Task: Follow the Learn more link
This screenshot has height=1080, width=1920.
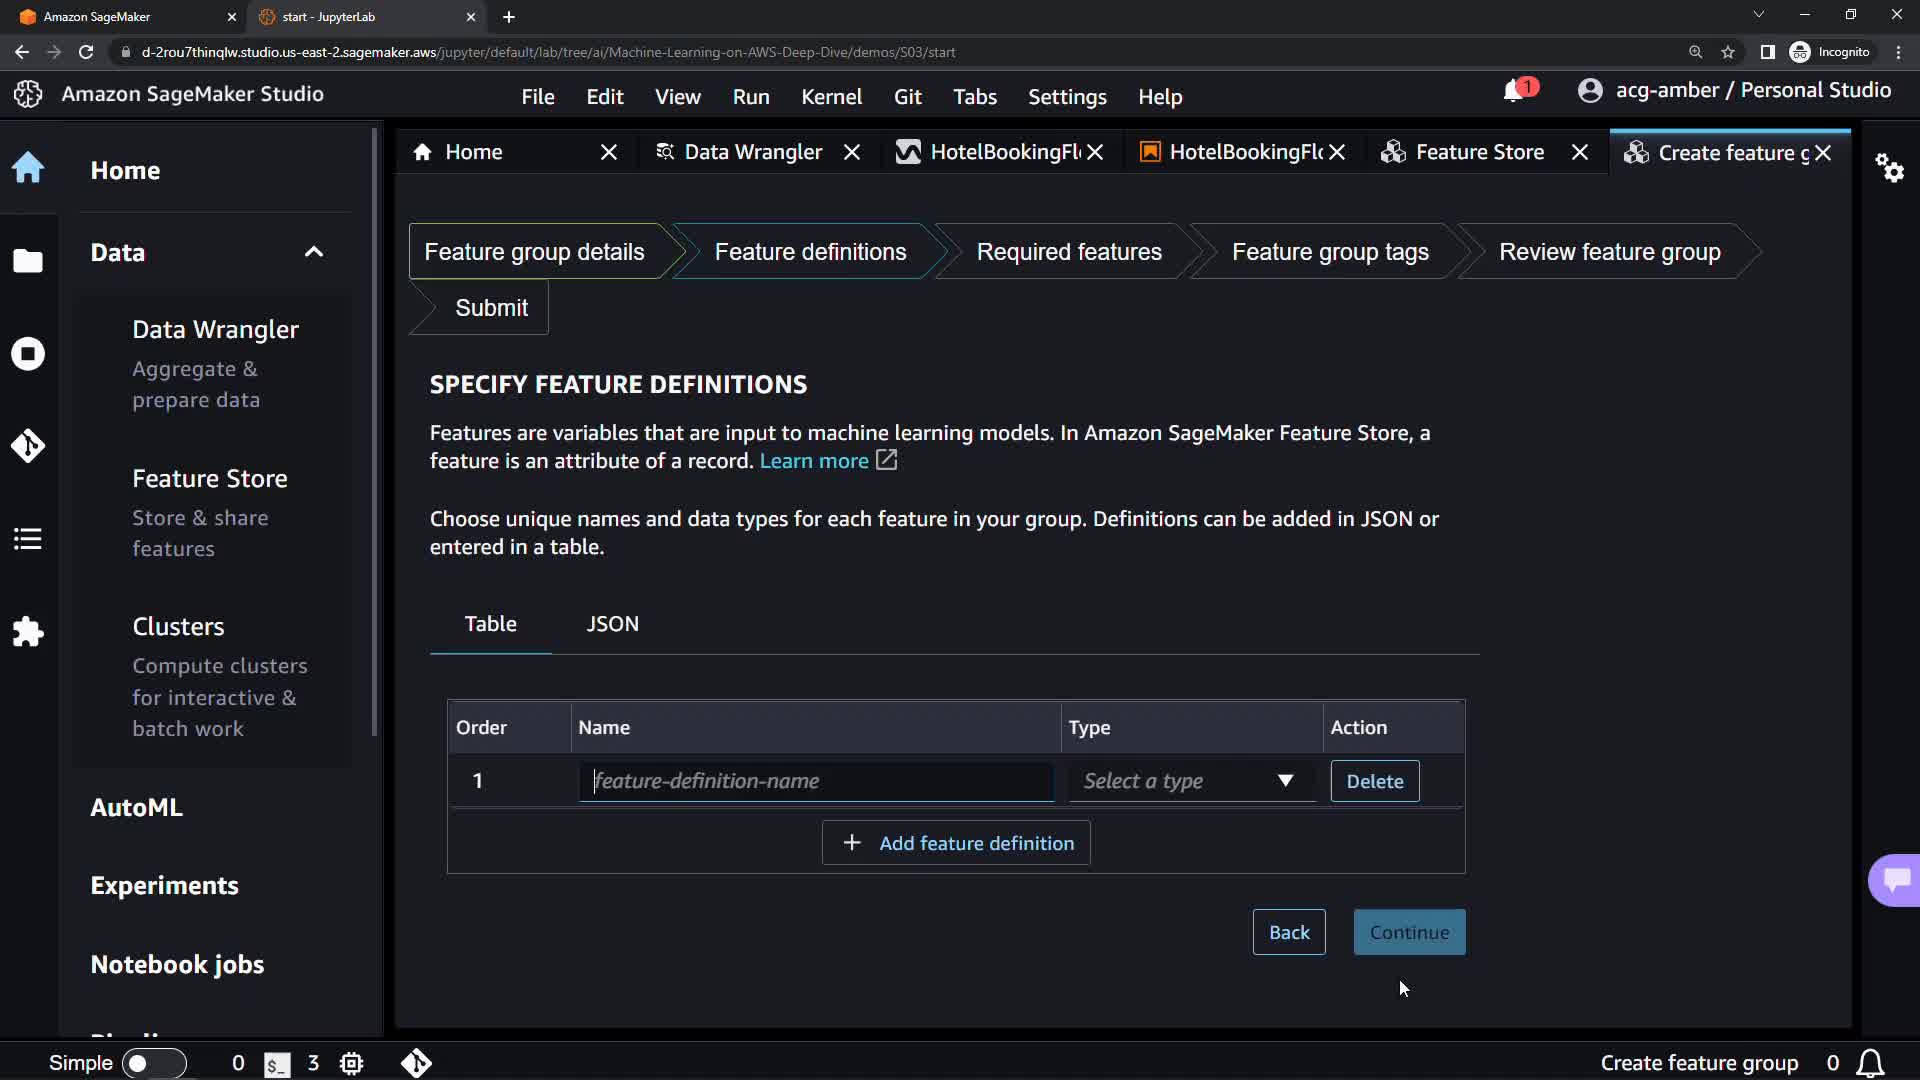Action: click(x=814, y=461)
